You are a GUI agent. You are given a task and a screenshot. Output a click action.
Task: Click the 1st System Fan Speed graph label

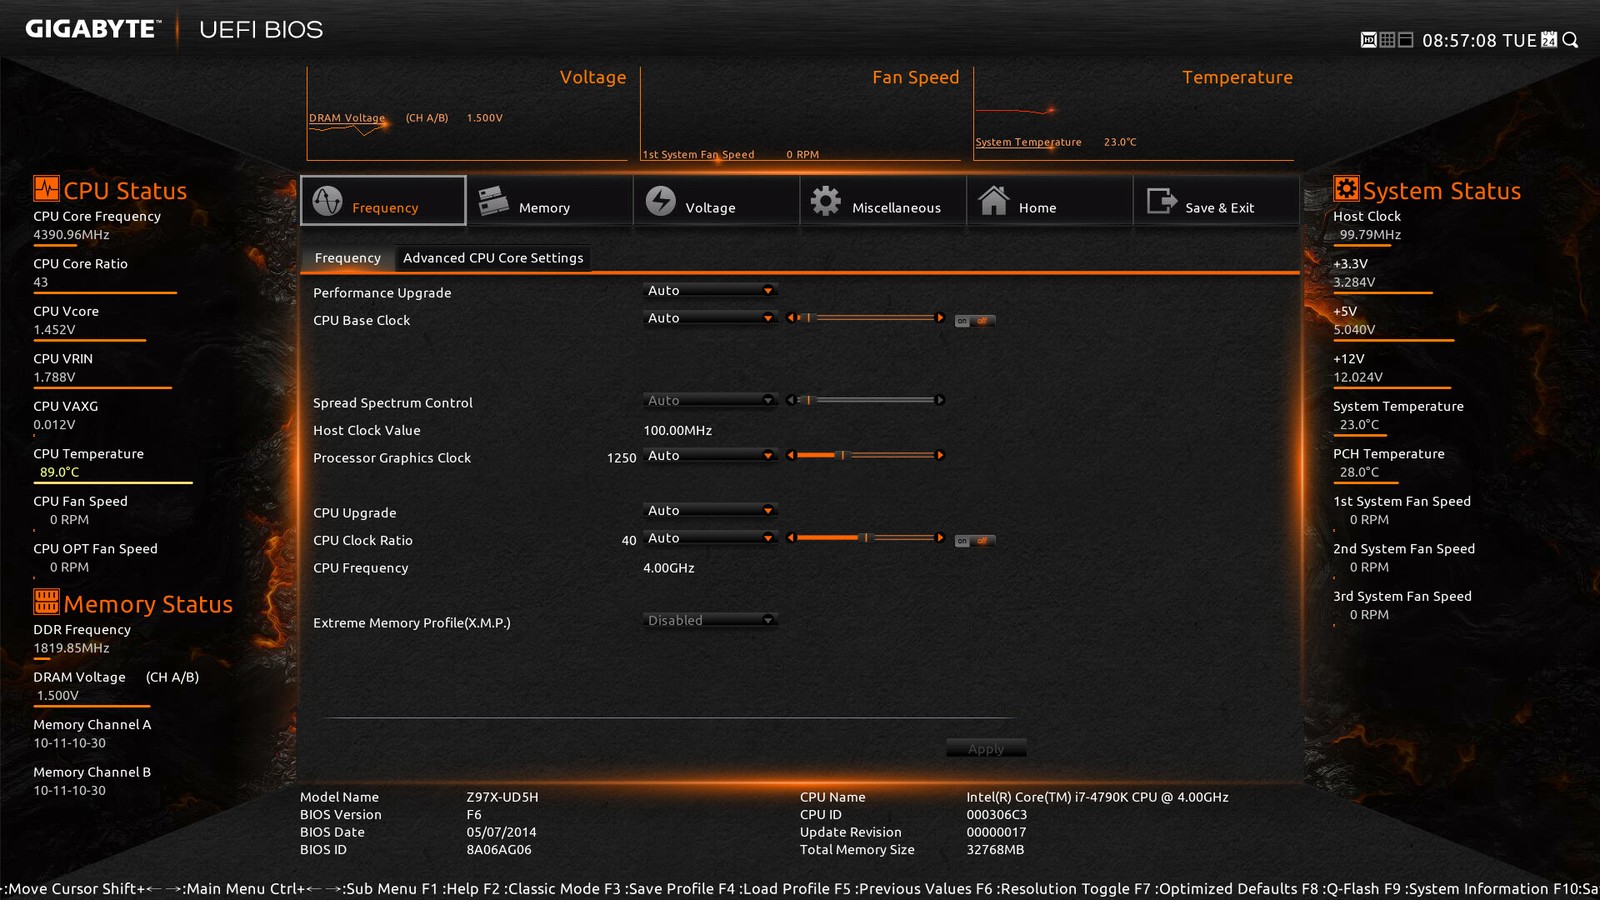pos(698,155)
